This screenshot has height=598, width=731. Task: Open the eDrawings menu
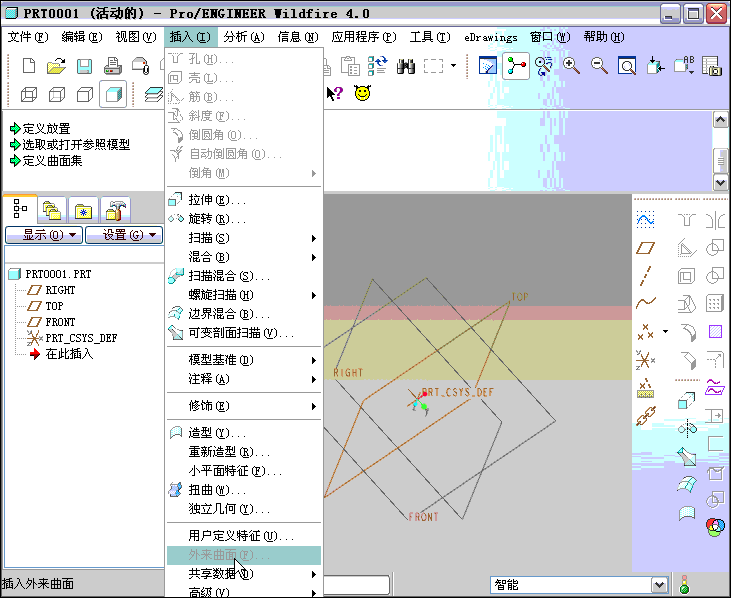pos(490,37)
